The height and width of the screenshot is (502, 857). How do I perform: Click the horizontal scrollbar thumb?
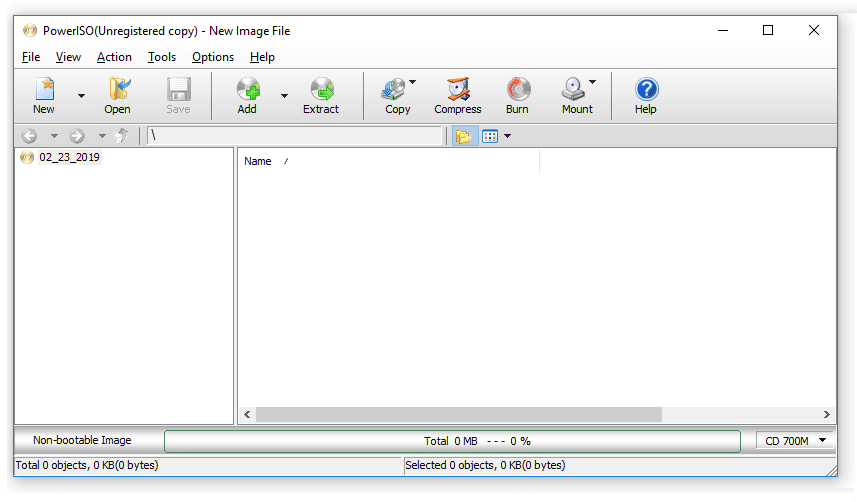coord(459,415)
